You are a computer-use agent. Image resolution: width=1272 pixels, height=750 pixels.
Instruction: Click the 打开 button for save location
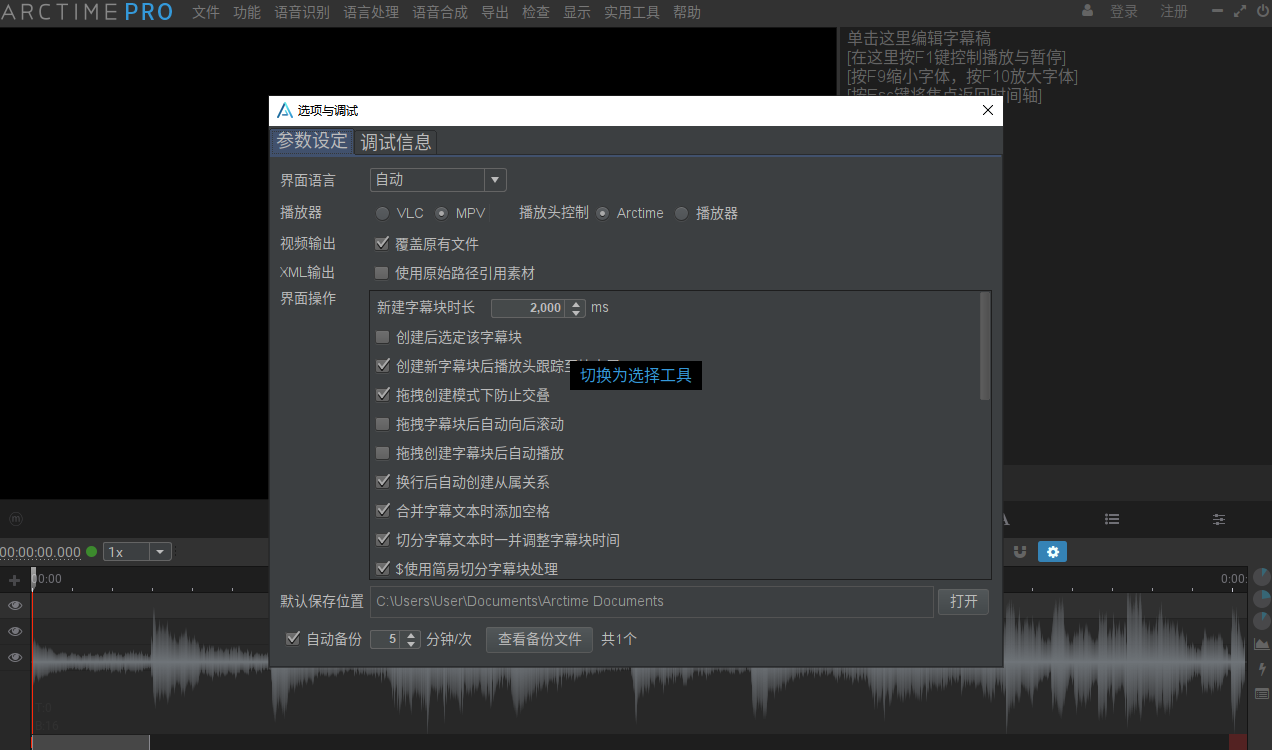[962, 601]
